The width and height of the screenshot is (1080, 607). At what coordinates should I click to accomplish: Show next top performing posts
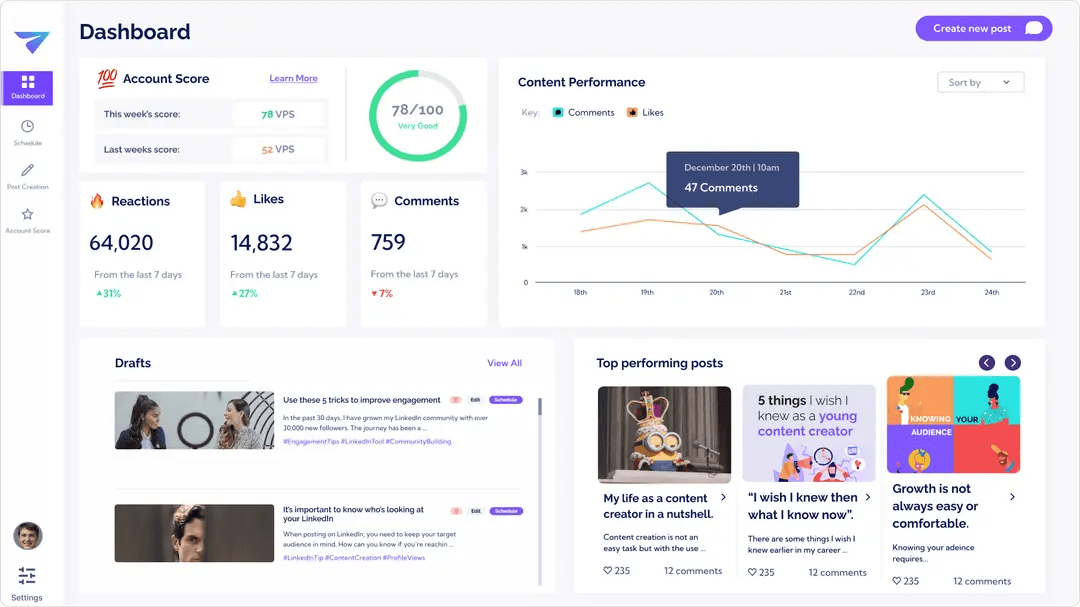pos(1013,363)
